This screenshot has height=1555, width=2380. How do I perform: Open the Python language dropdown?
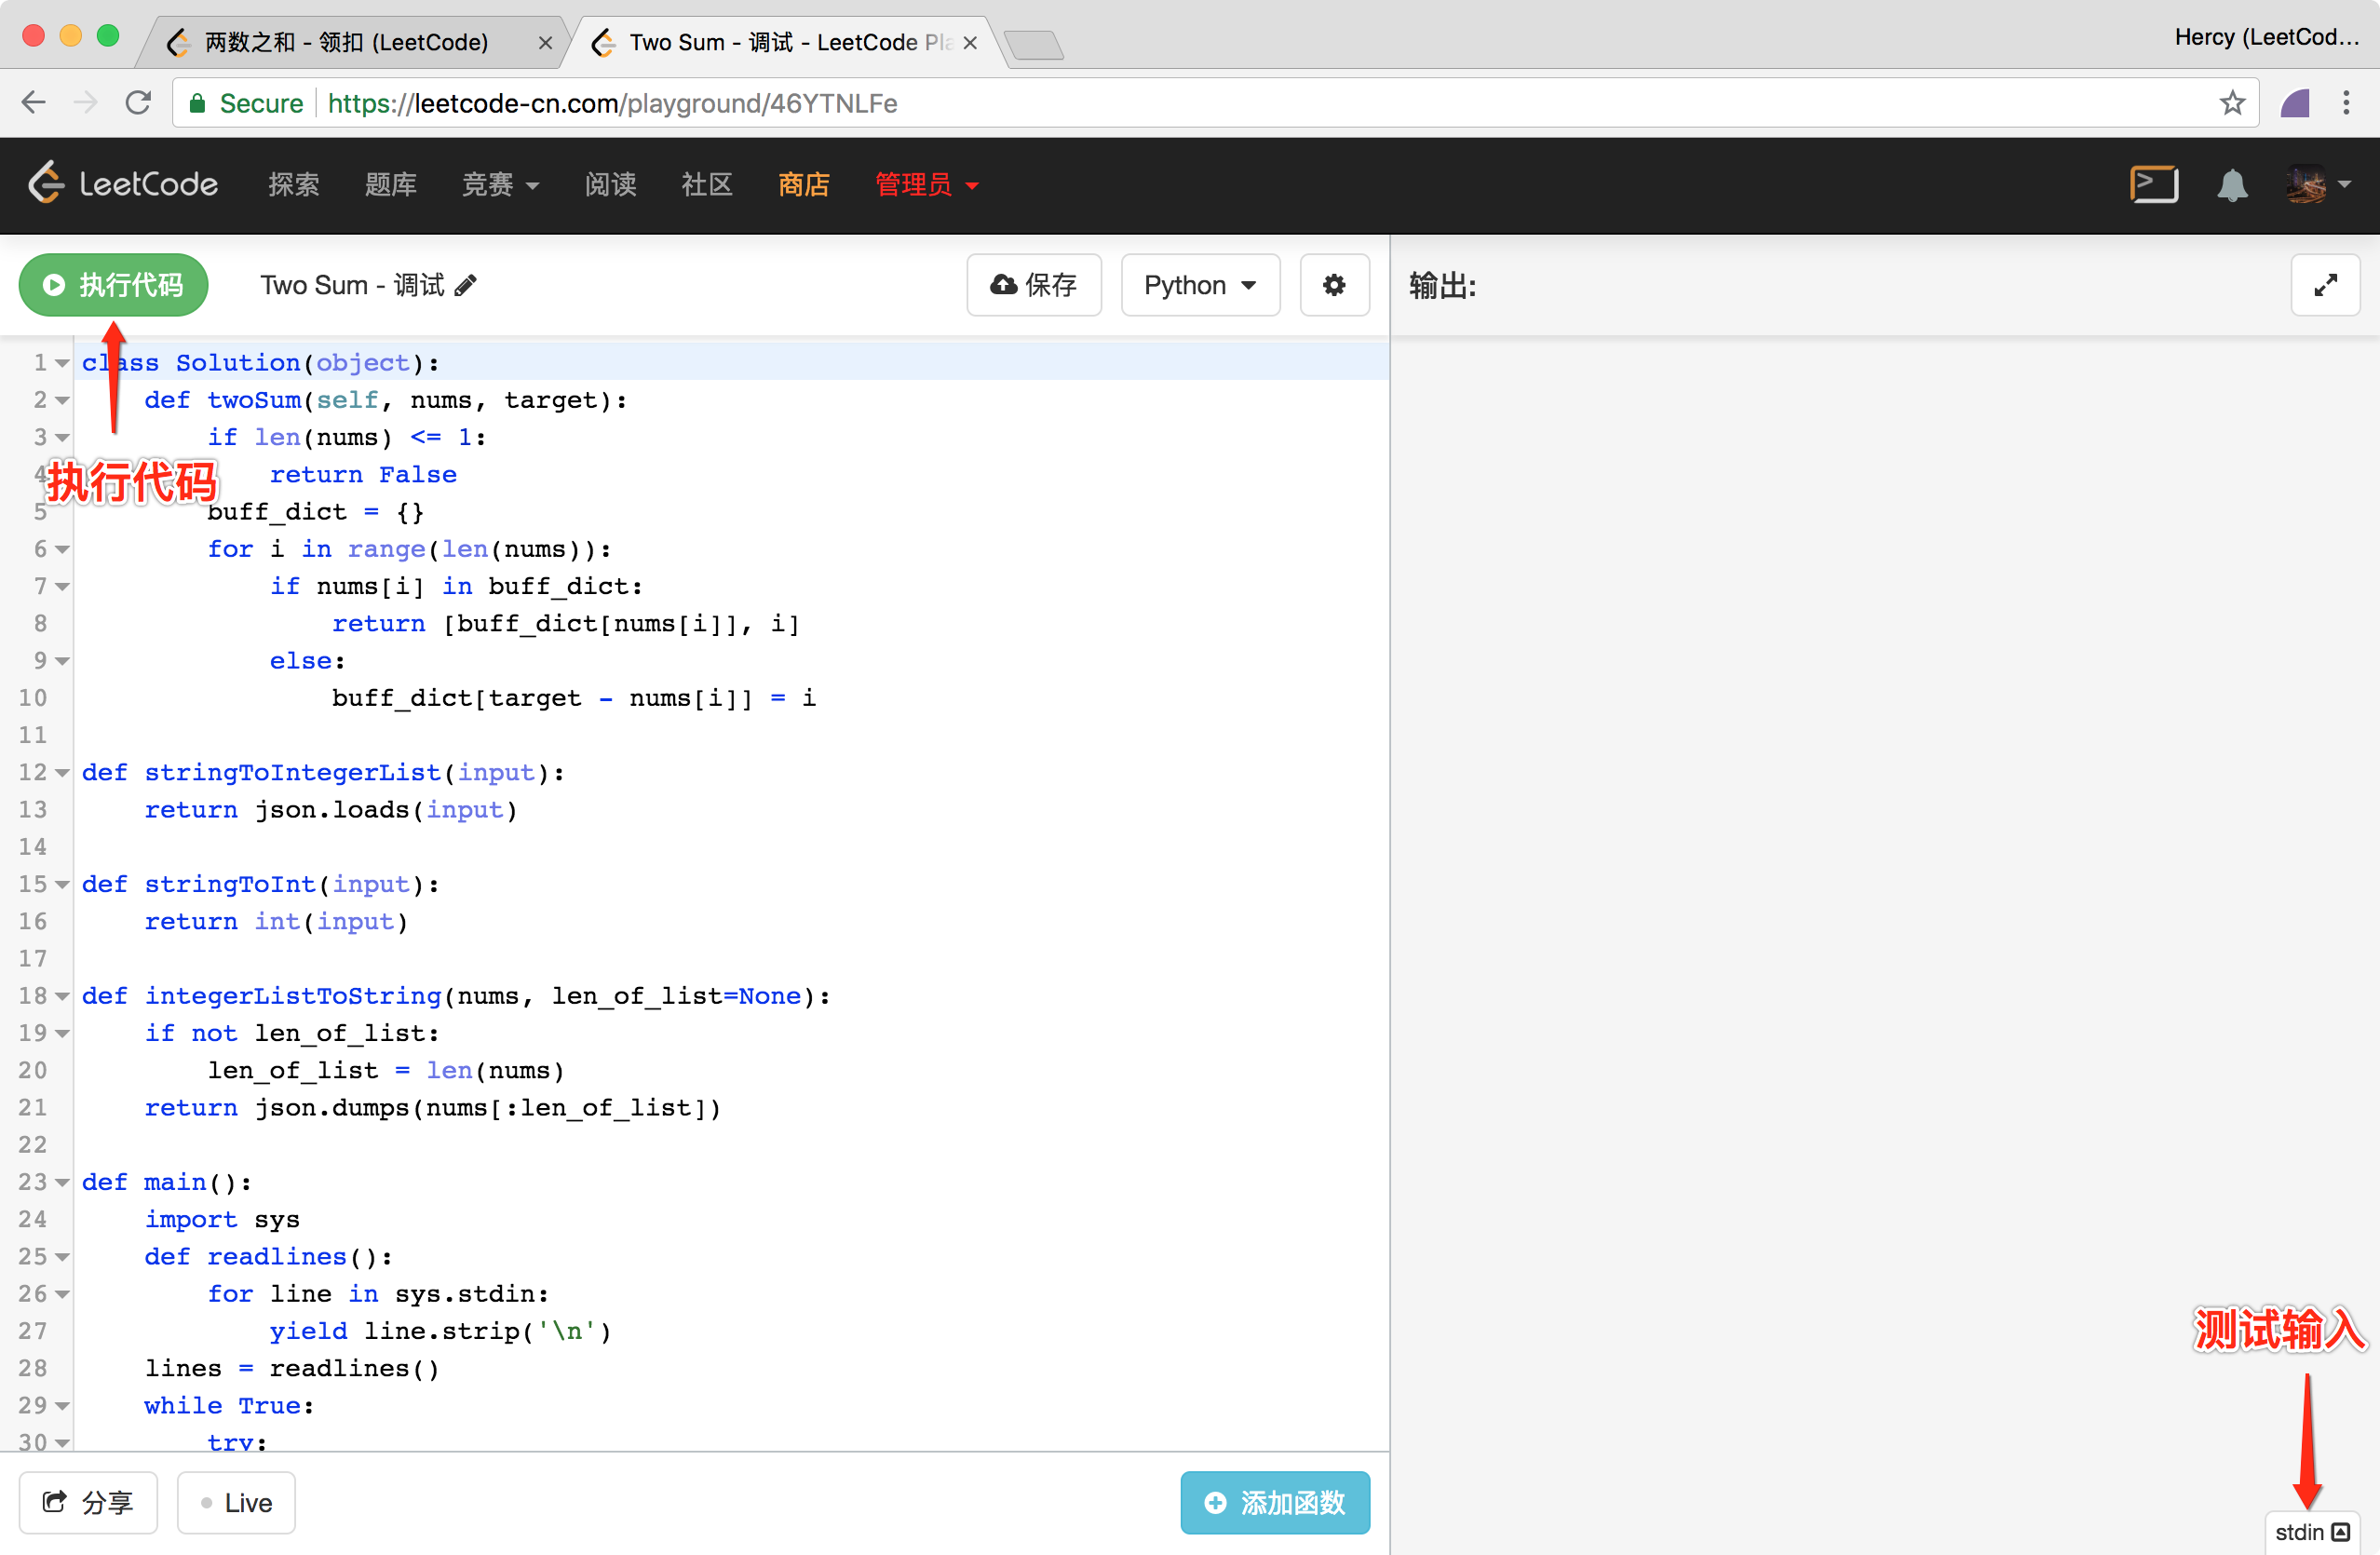1199,285
